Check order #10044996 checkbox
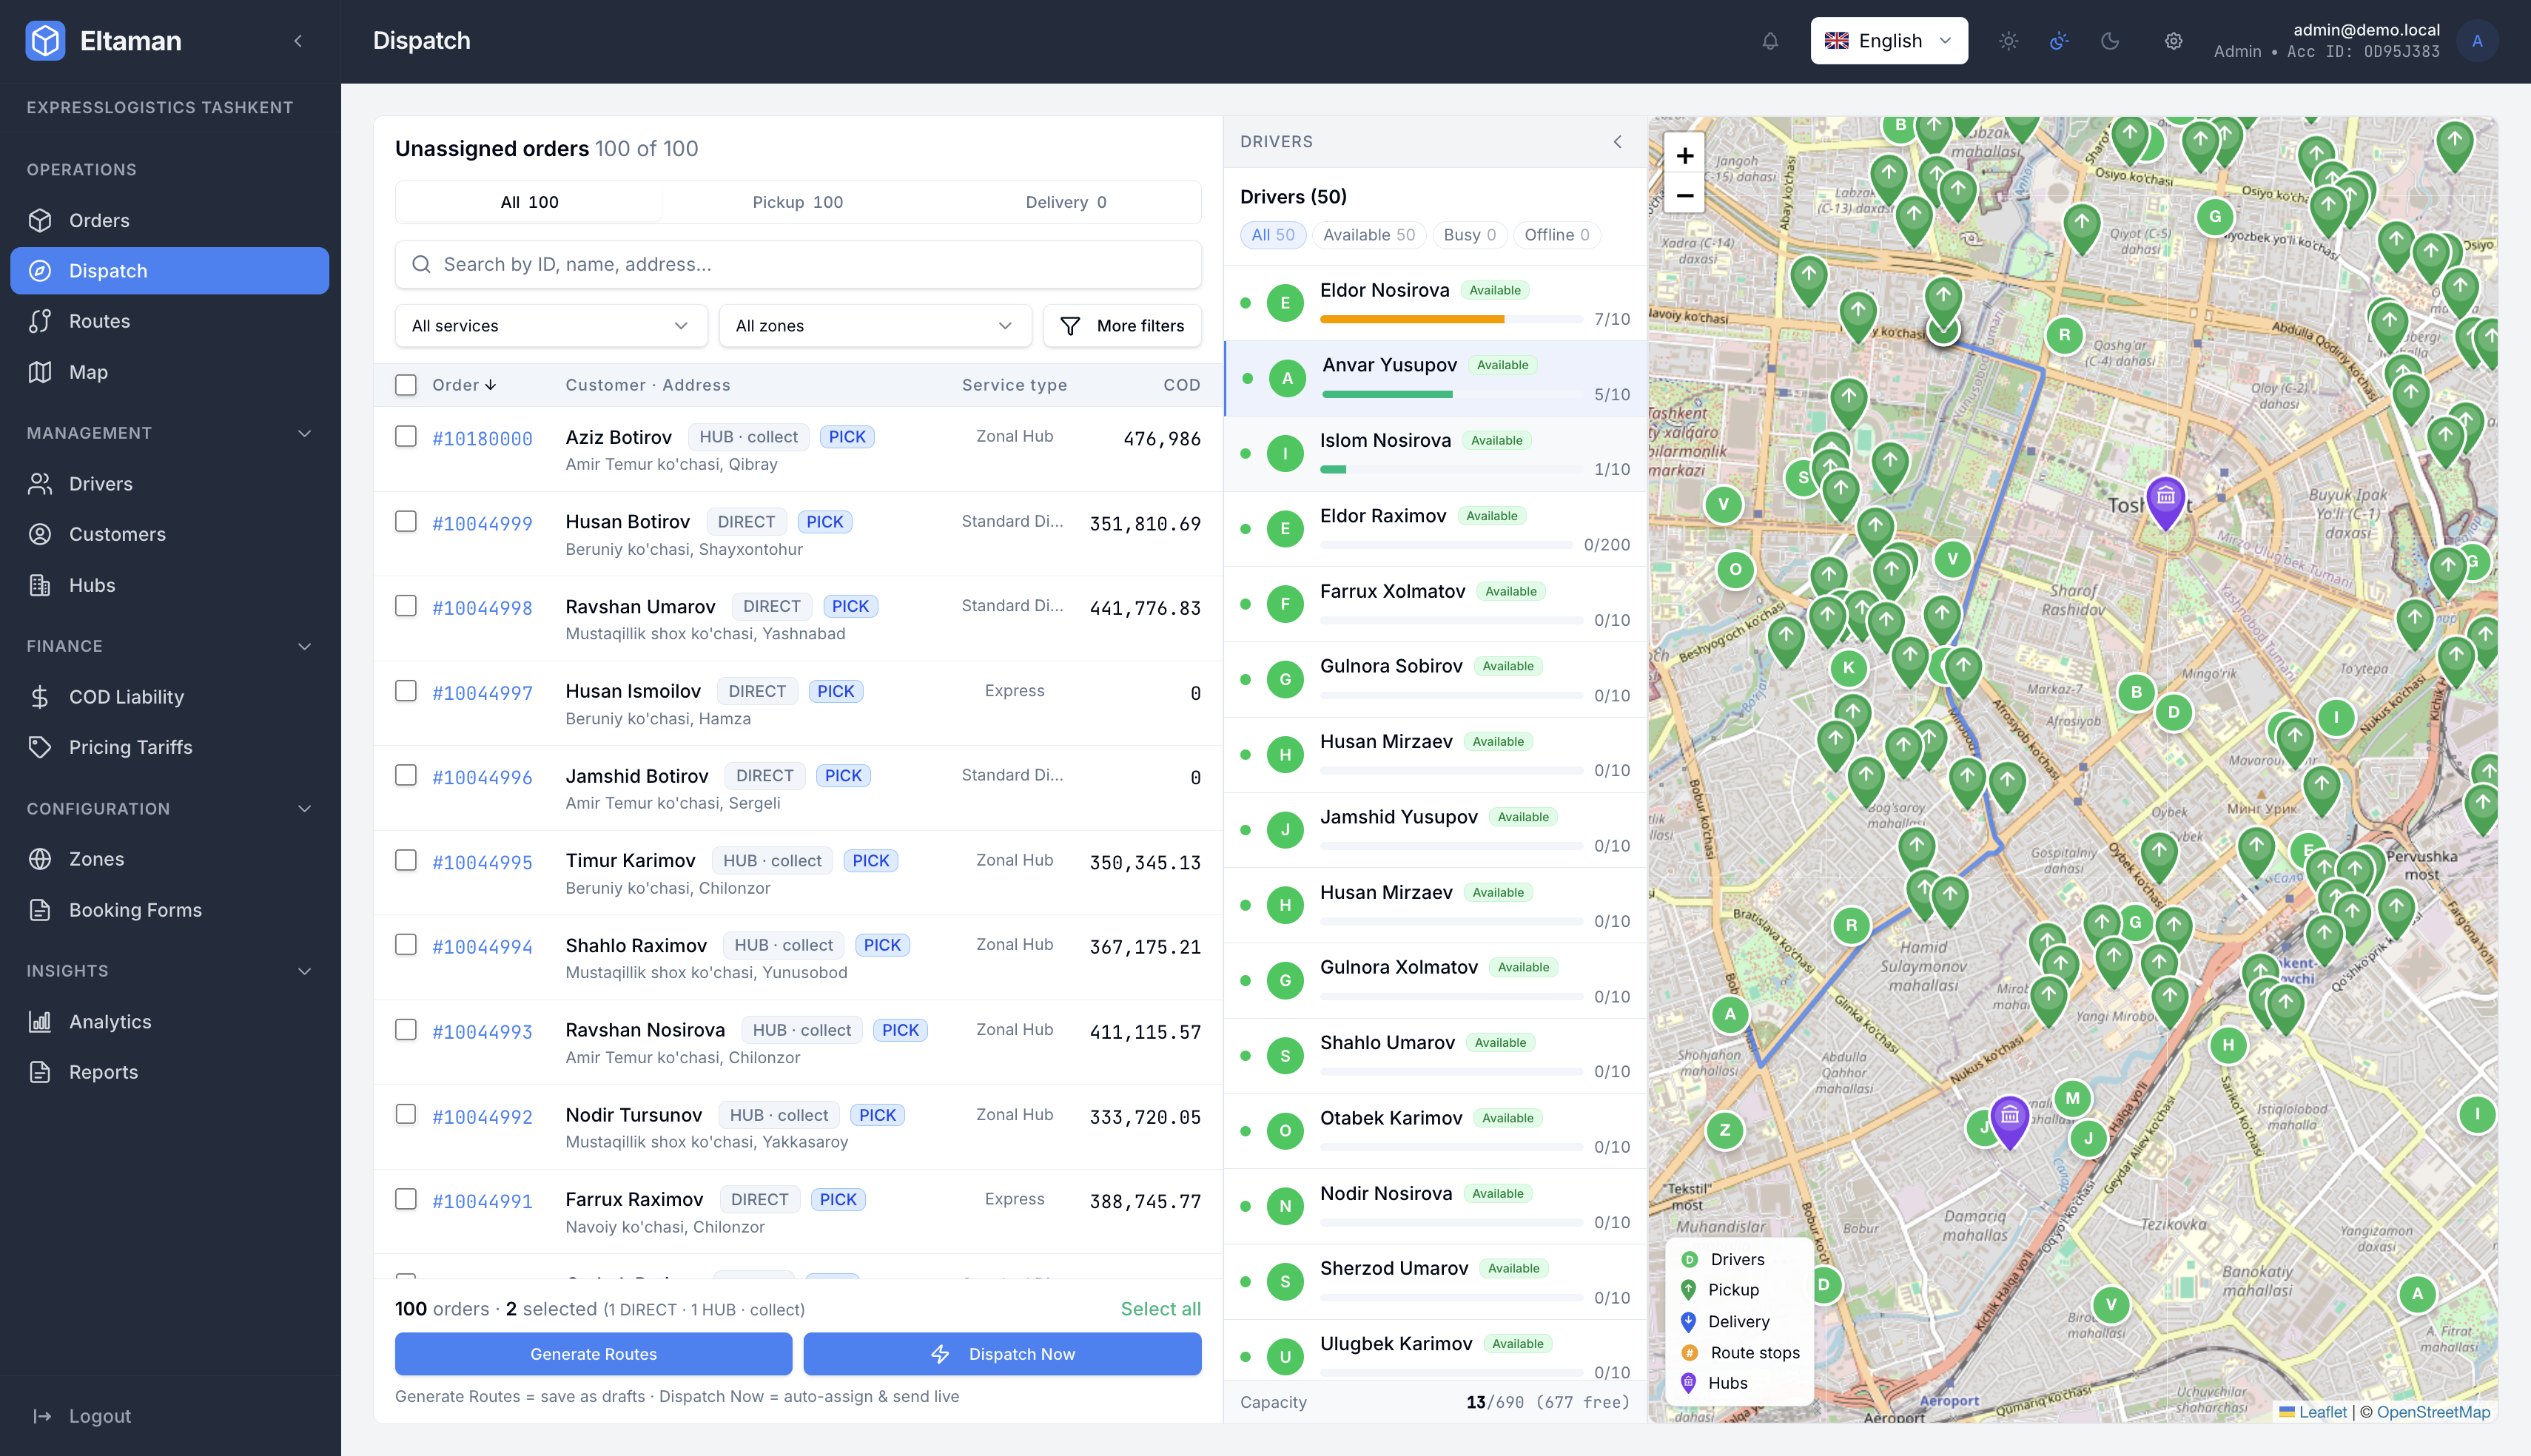Screen dimensions: 2531x1456 (406, 775)
